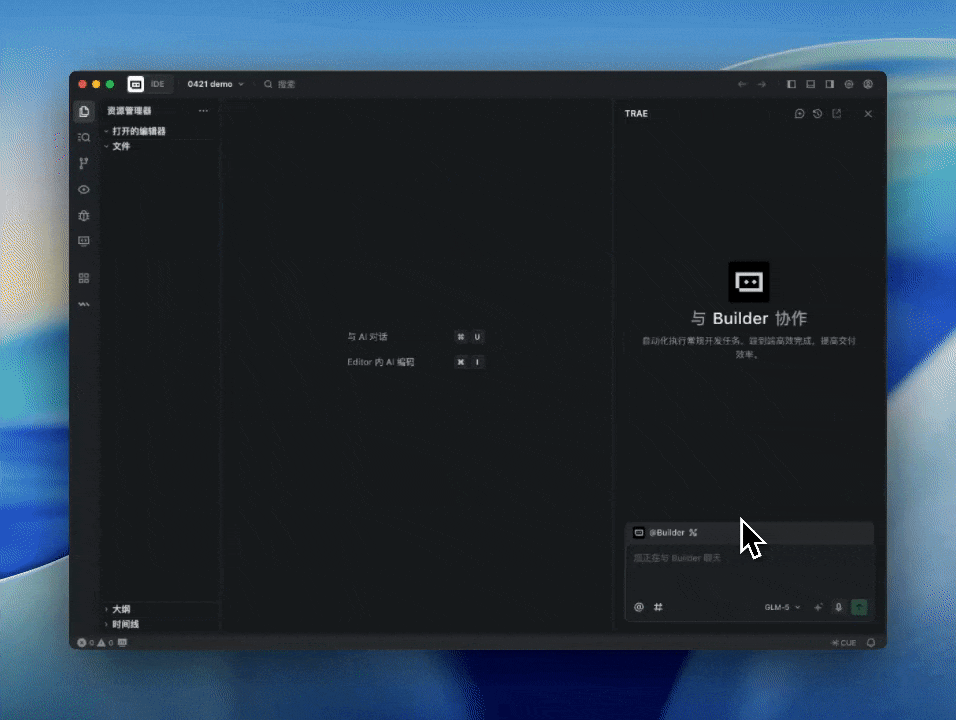Click the @ mention icon in chat
The width and height of the screenshot is (956, 720).
click(639, 607)
